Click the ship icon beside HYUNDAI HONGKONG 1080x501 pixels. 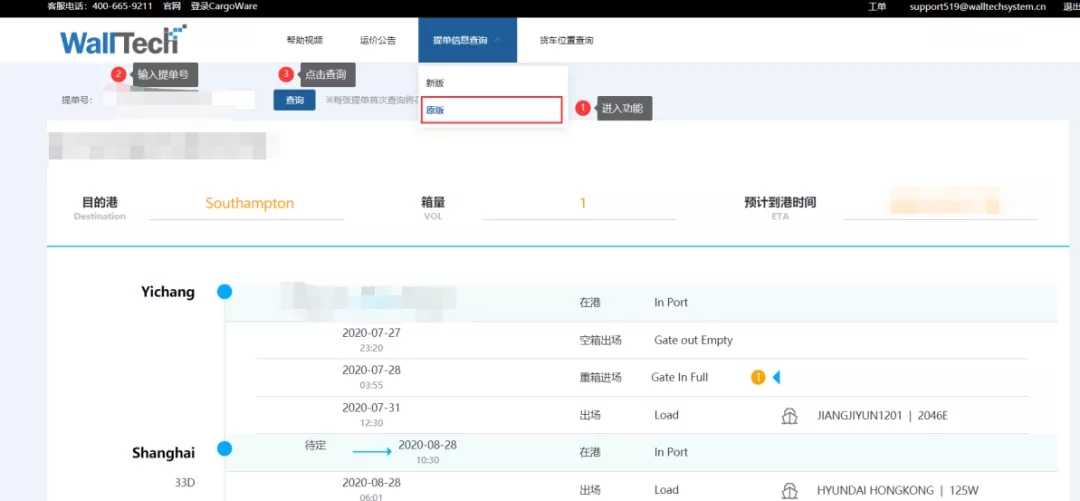pyautogui.click(x=789, y=491)
